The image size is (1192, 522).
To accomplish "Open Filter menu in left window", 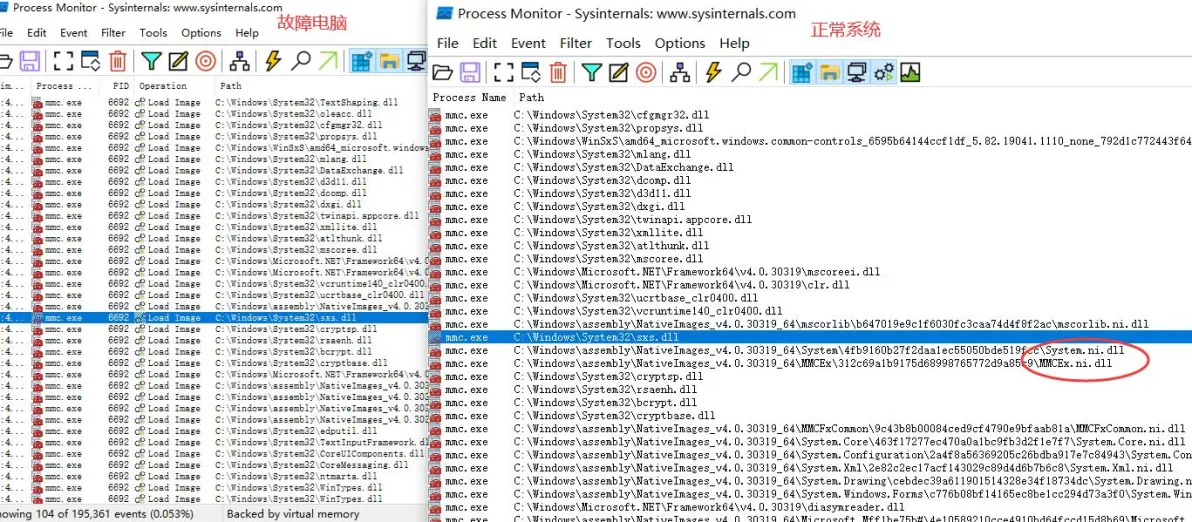I will click(x=113, y=33).
